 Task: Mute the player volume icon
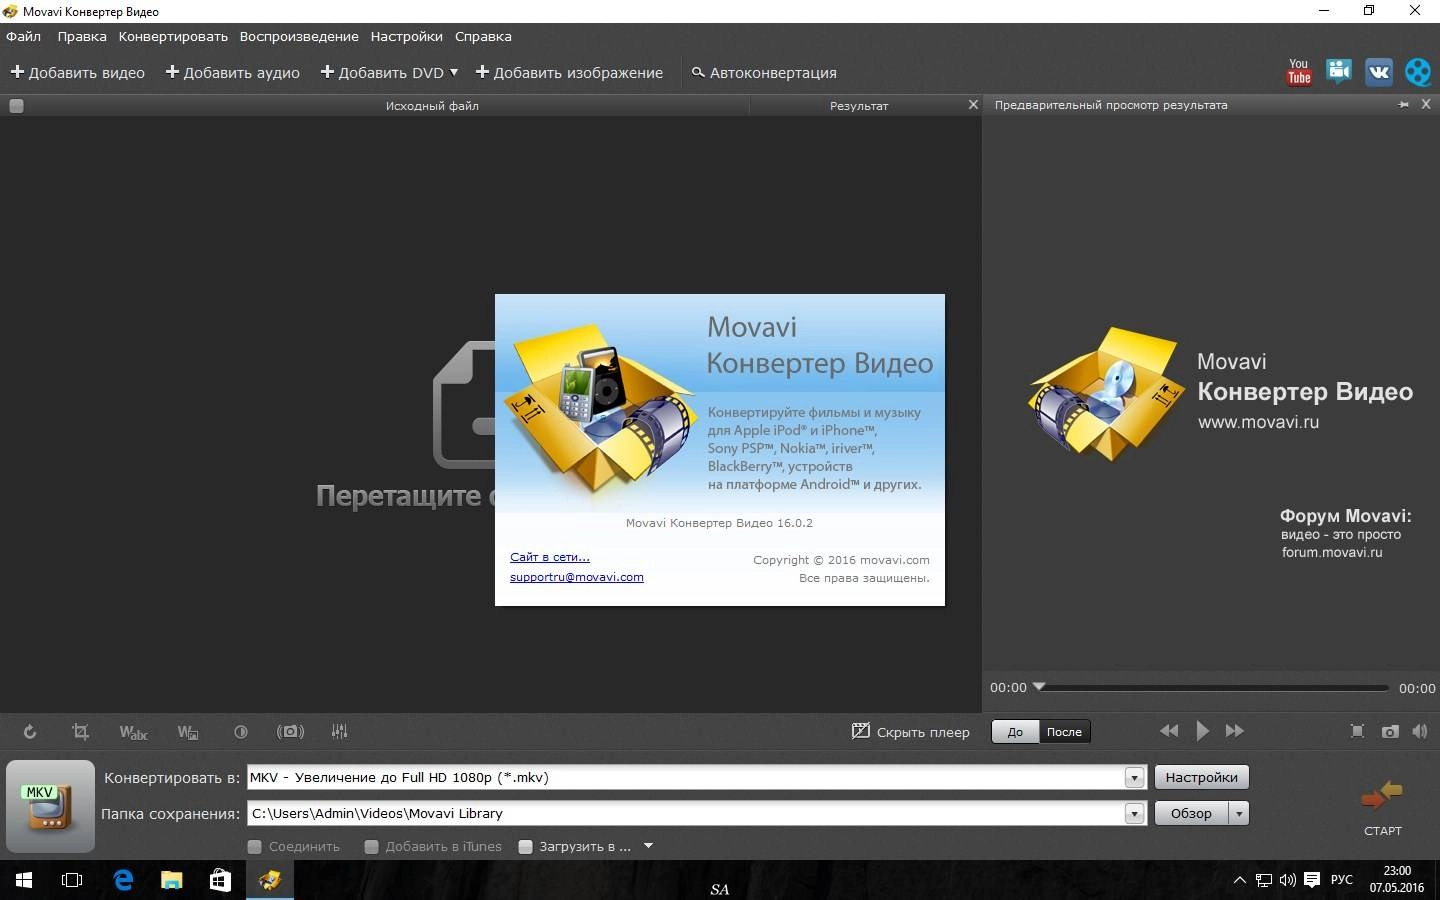1420,731
